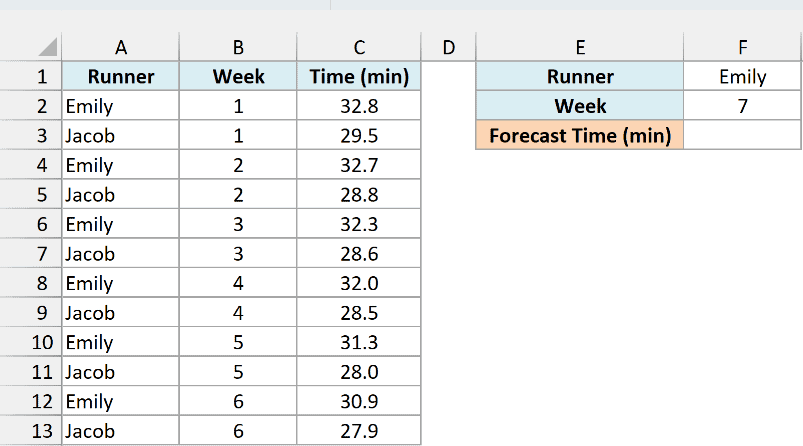
Task: Click the time value 32.0
Action: (359, 283)
